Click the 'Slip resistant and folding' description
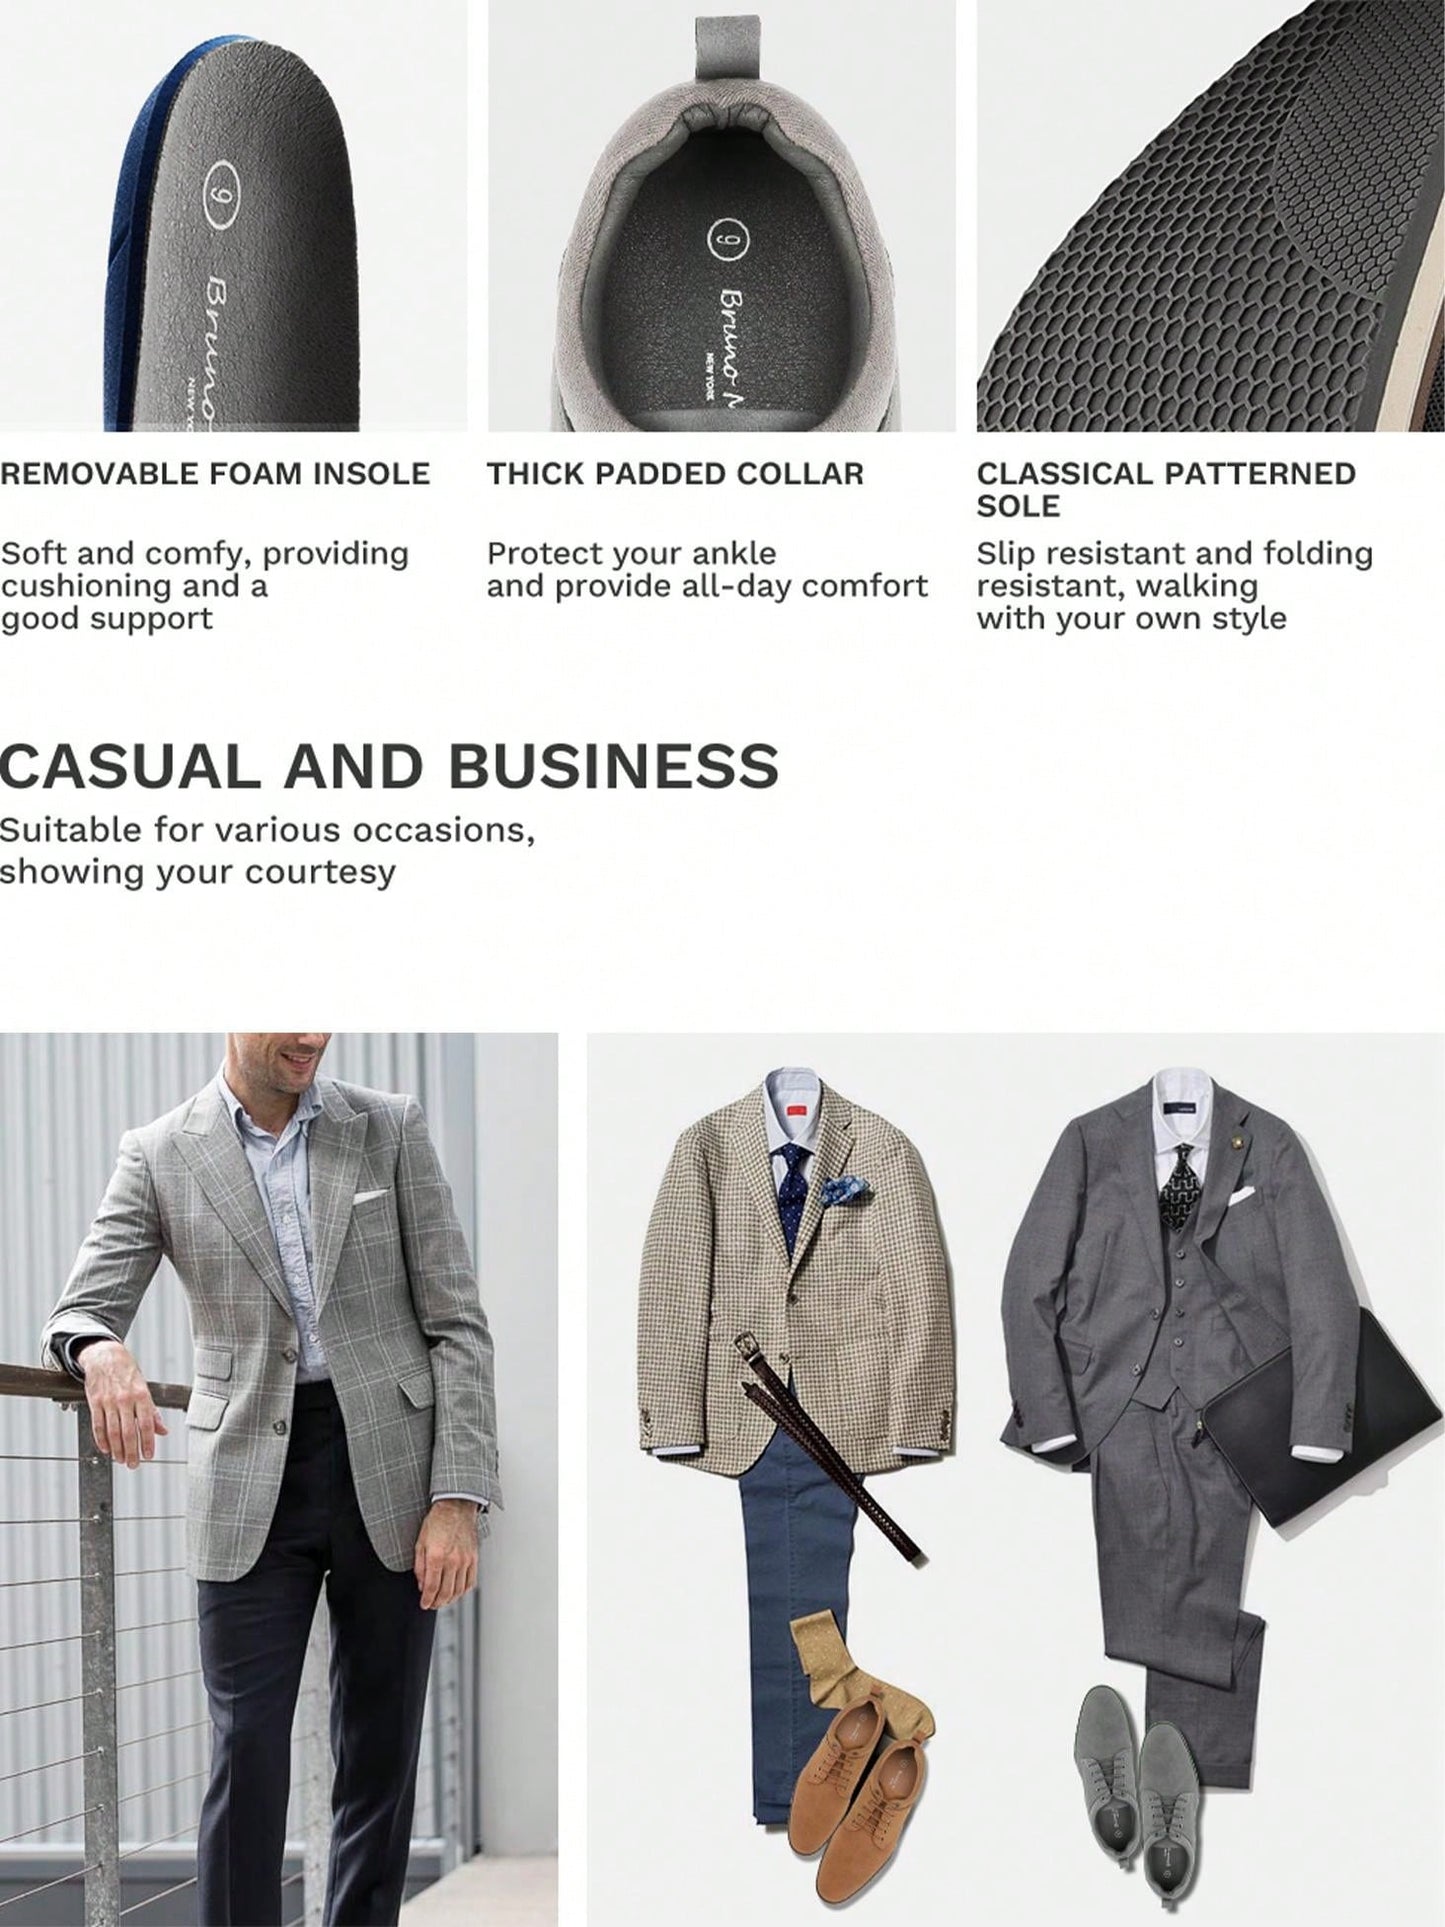 pyautogui.click(x=1175, y=585)
